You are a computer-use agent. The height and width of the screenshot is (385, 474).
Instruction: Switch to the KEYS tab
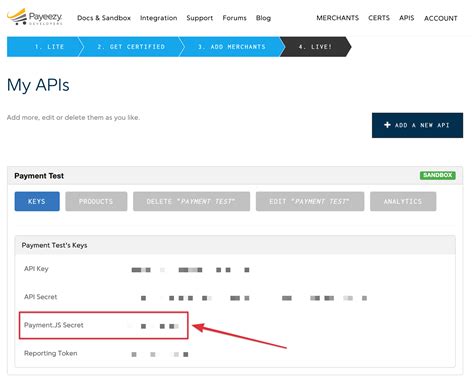[x=37, y=201]
